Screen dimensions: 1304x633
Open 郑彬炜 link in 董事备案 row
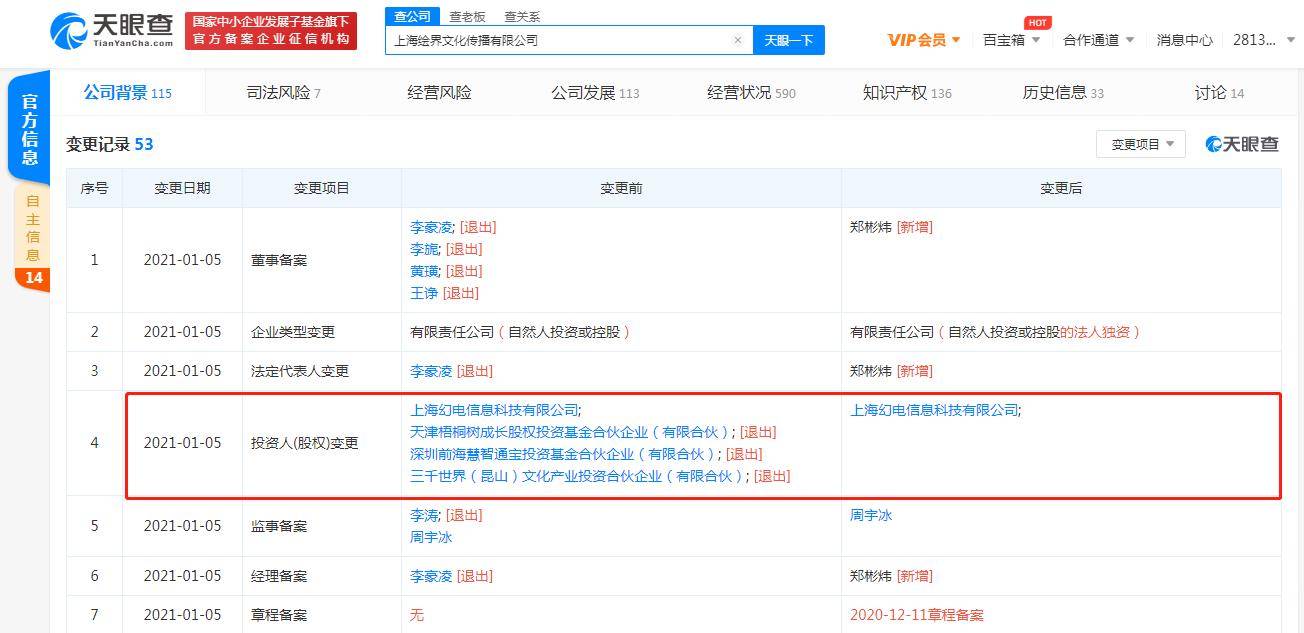point(871,227)
